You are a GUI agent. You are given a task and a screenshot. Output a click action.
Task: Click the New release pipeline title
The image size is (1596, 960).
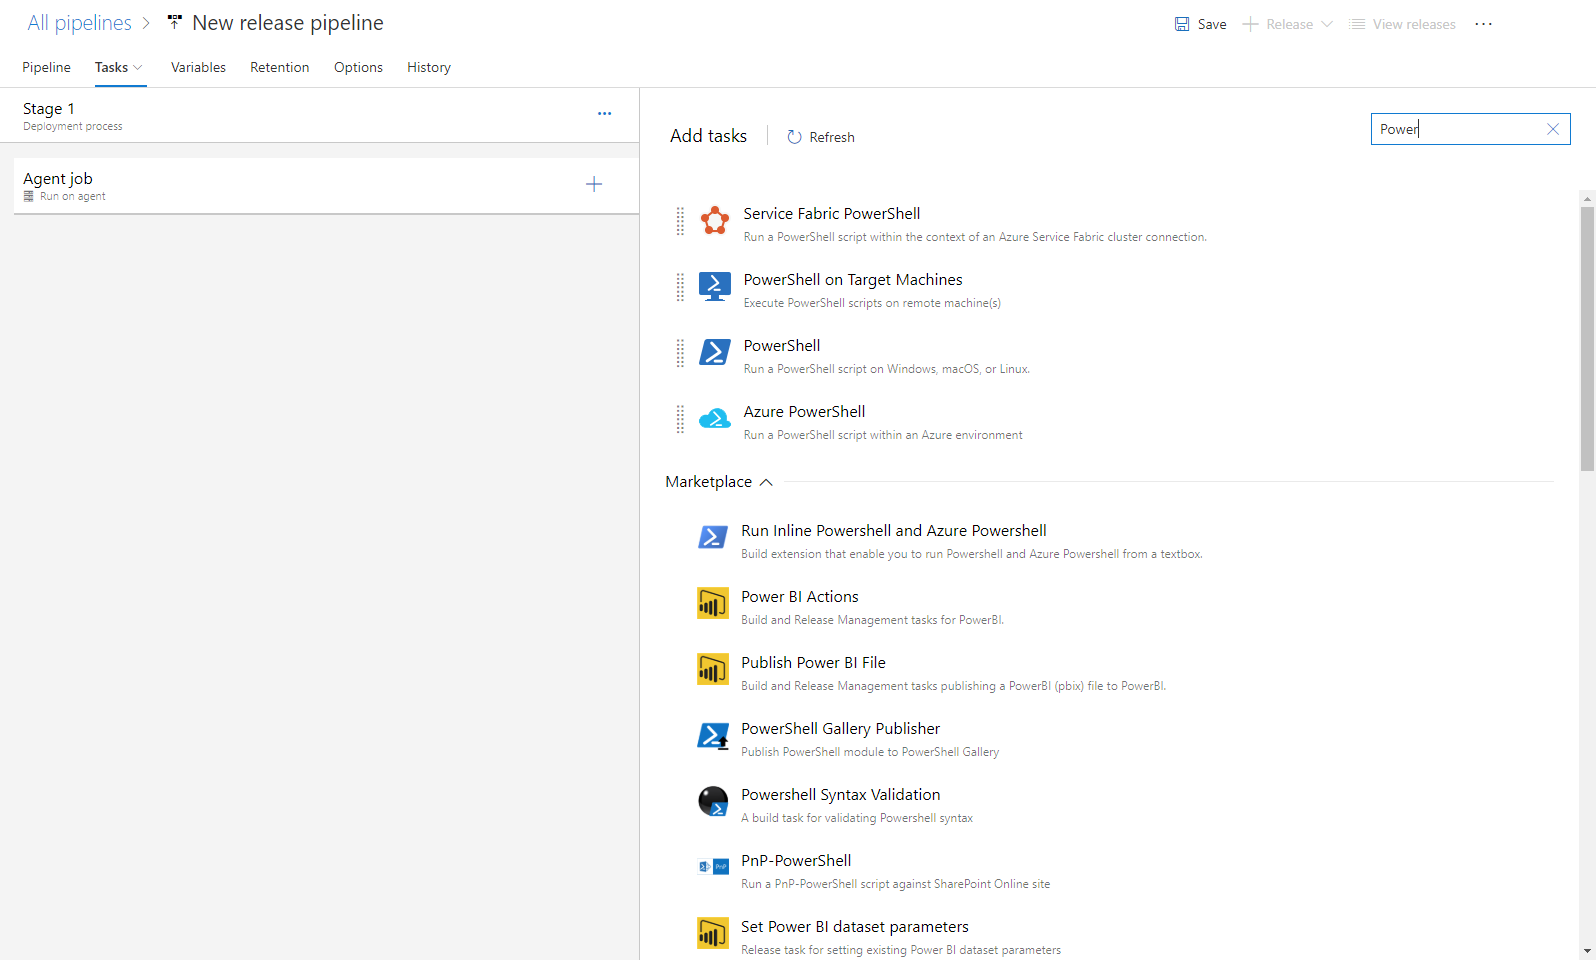tap(288, 23)
